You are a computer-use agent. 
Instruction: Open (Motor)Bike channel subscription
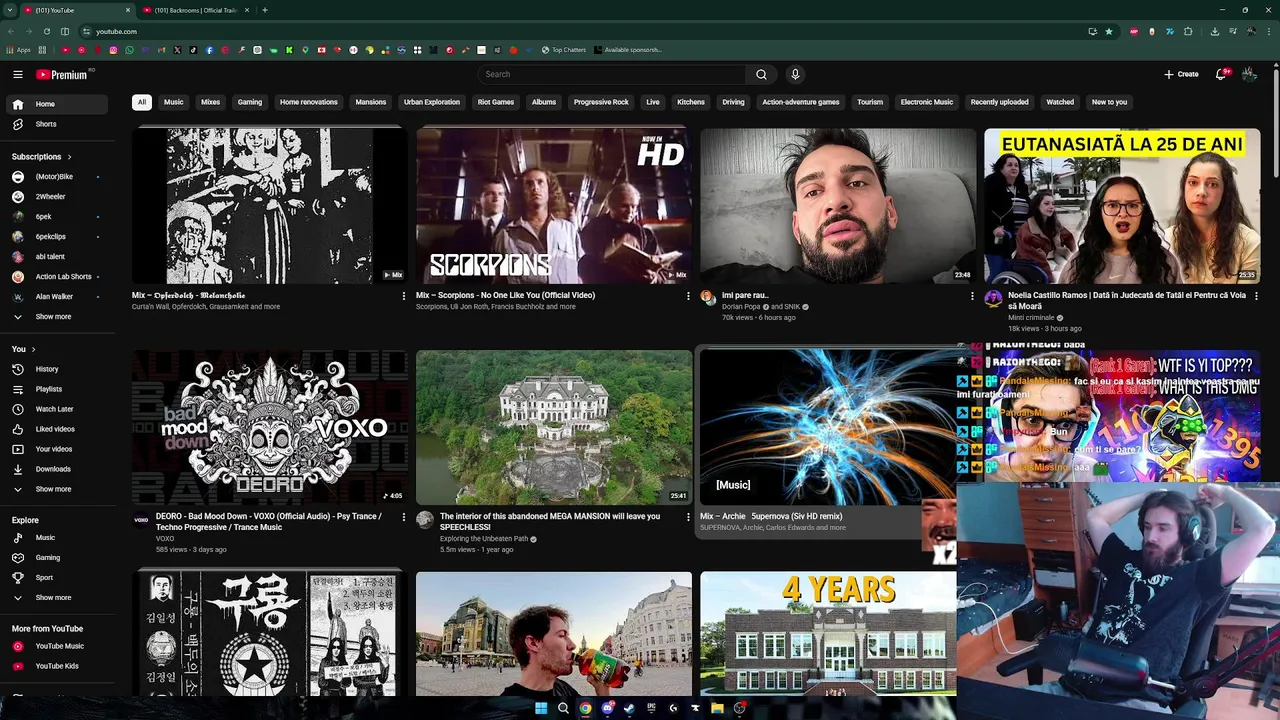coord(58,177)
